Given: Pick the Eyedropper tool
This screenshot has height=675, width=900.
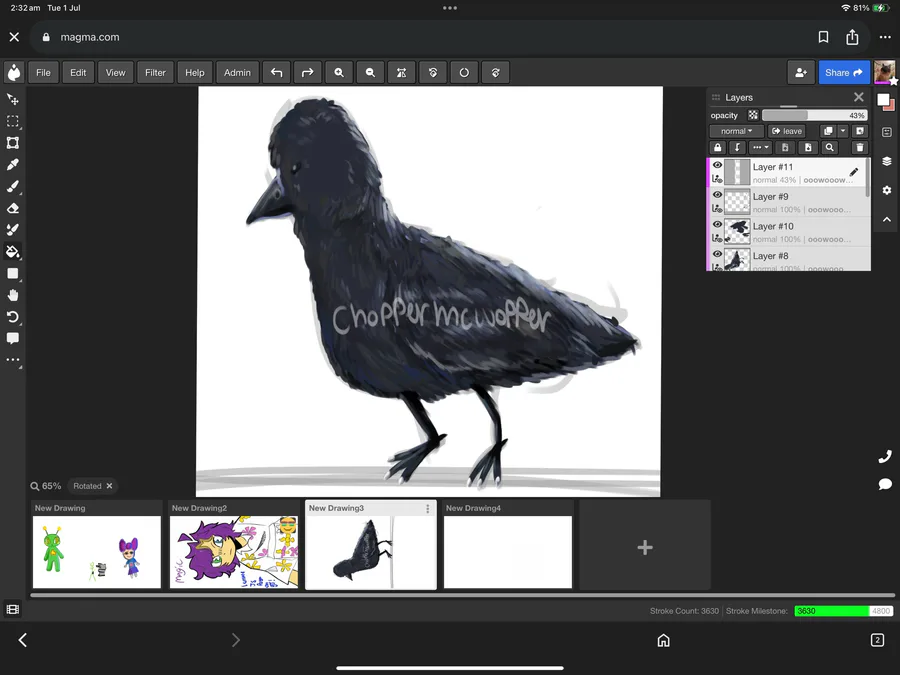Looking at the screenshot, I should click(x=13, y=165).
